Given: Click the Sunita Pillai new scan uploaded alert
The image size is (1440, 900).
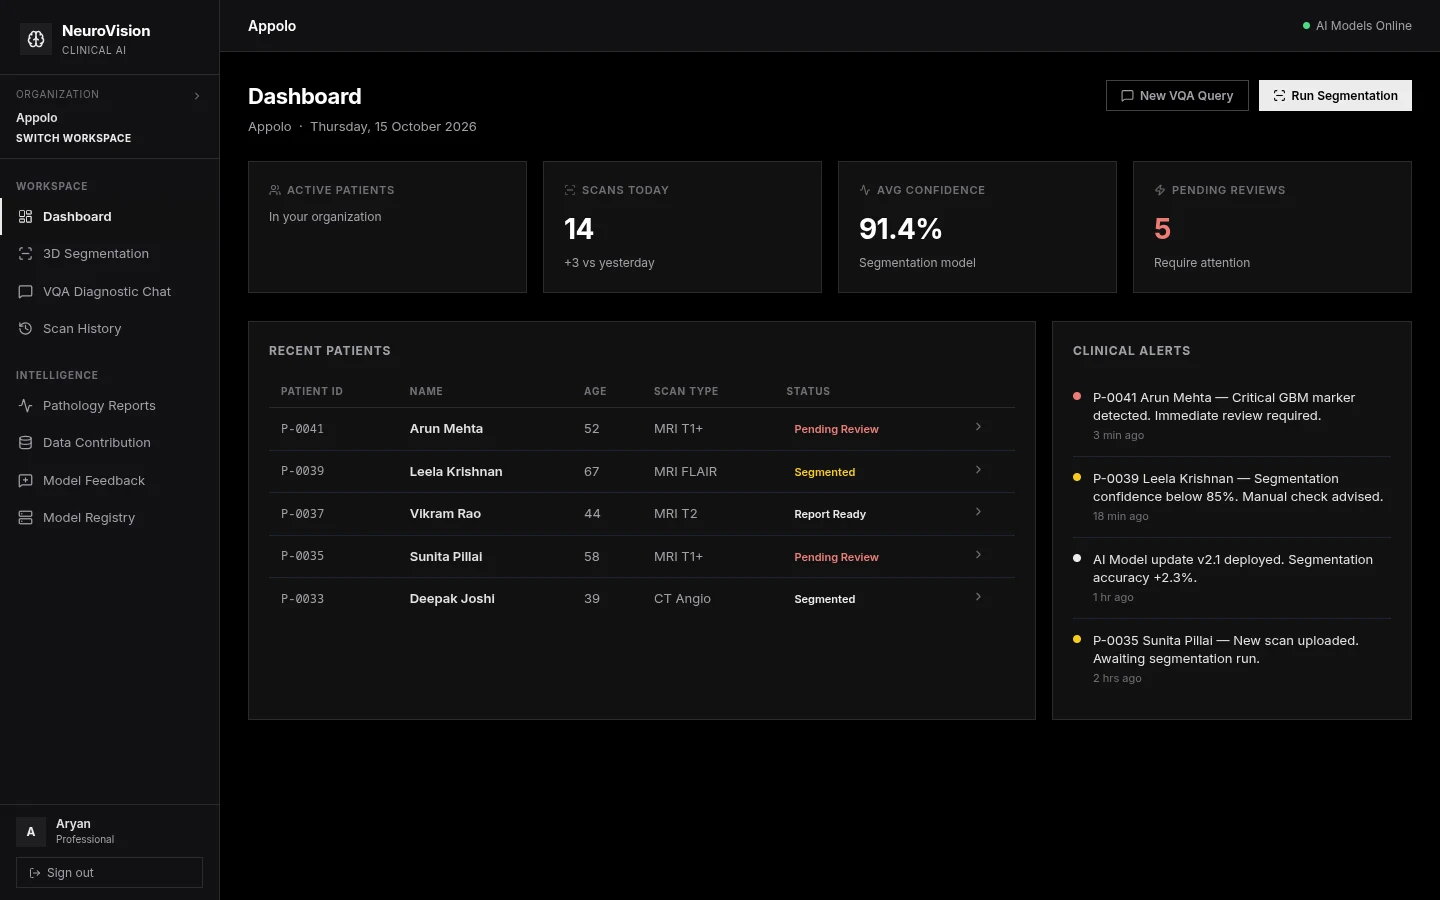Looking at the screenshot, I should (x=1231, y=659).
